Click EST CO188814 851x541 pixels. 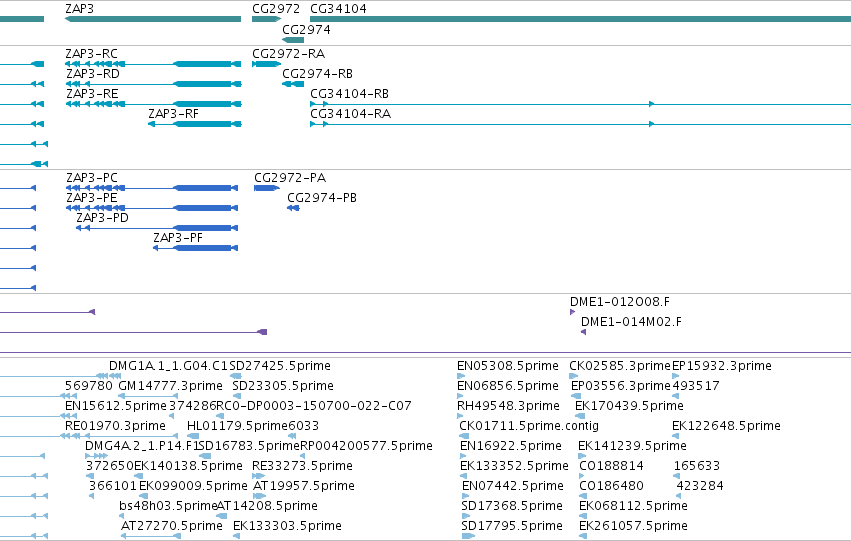(611, 466)
